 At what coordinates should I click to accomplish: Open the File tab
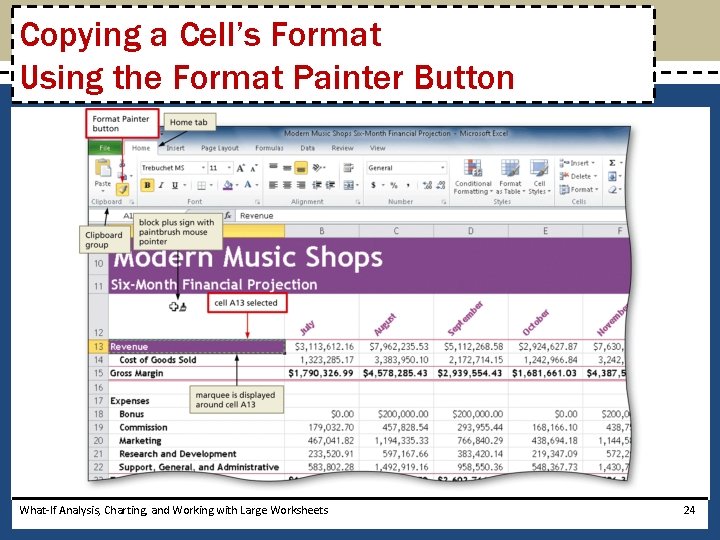pos(105,148)
